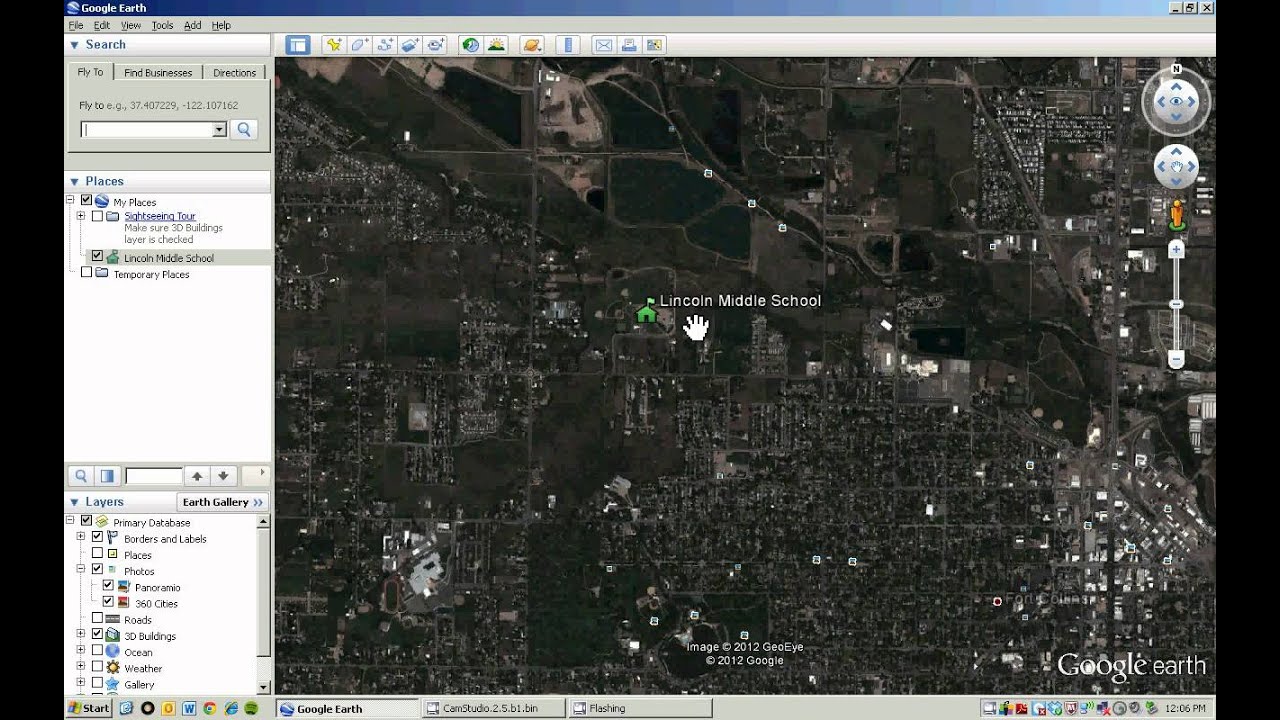Screen dimensions: 1280x720
Task: Expand the Borders and Labels node
Action: pyautogui.click(x=81, y=538)
